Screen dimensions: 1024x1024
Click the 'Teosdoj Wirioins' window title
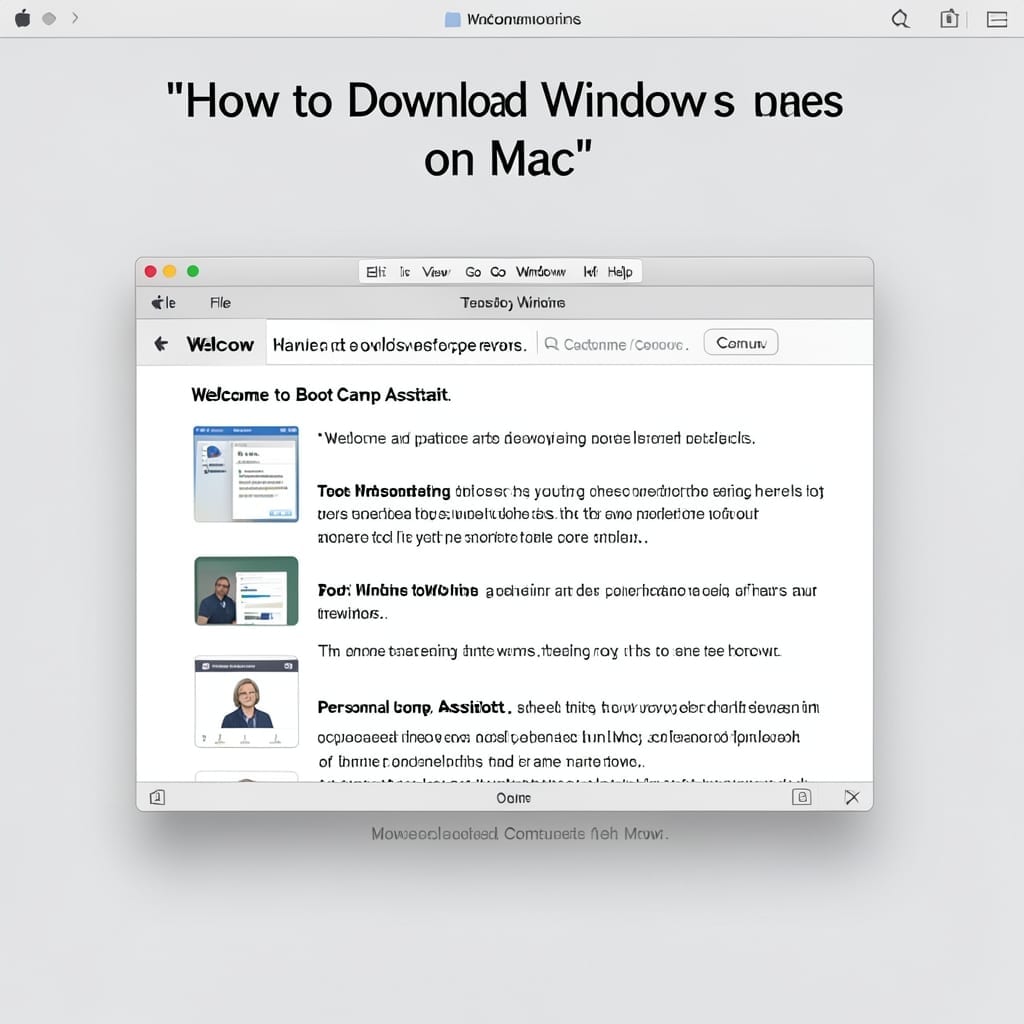[513, 303]
